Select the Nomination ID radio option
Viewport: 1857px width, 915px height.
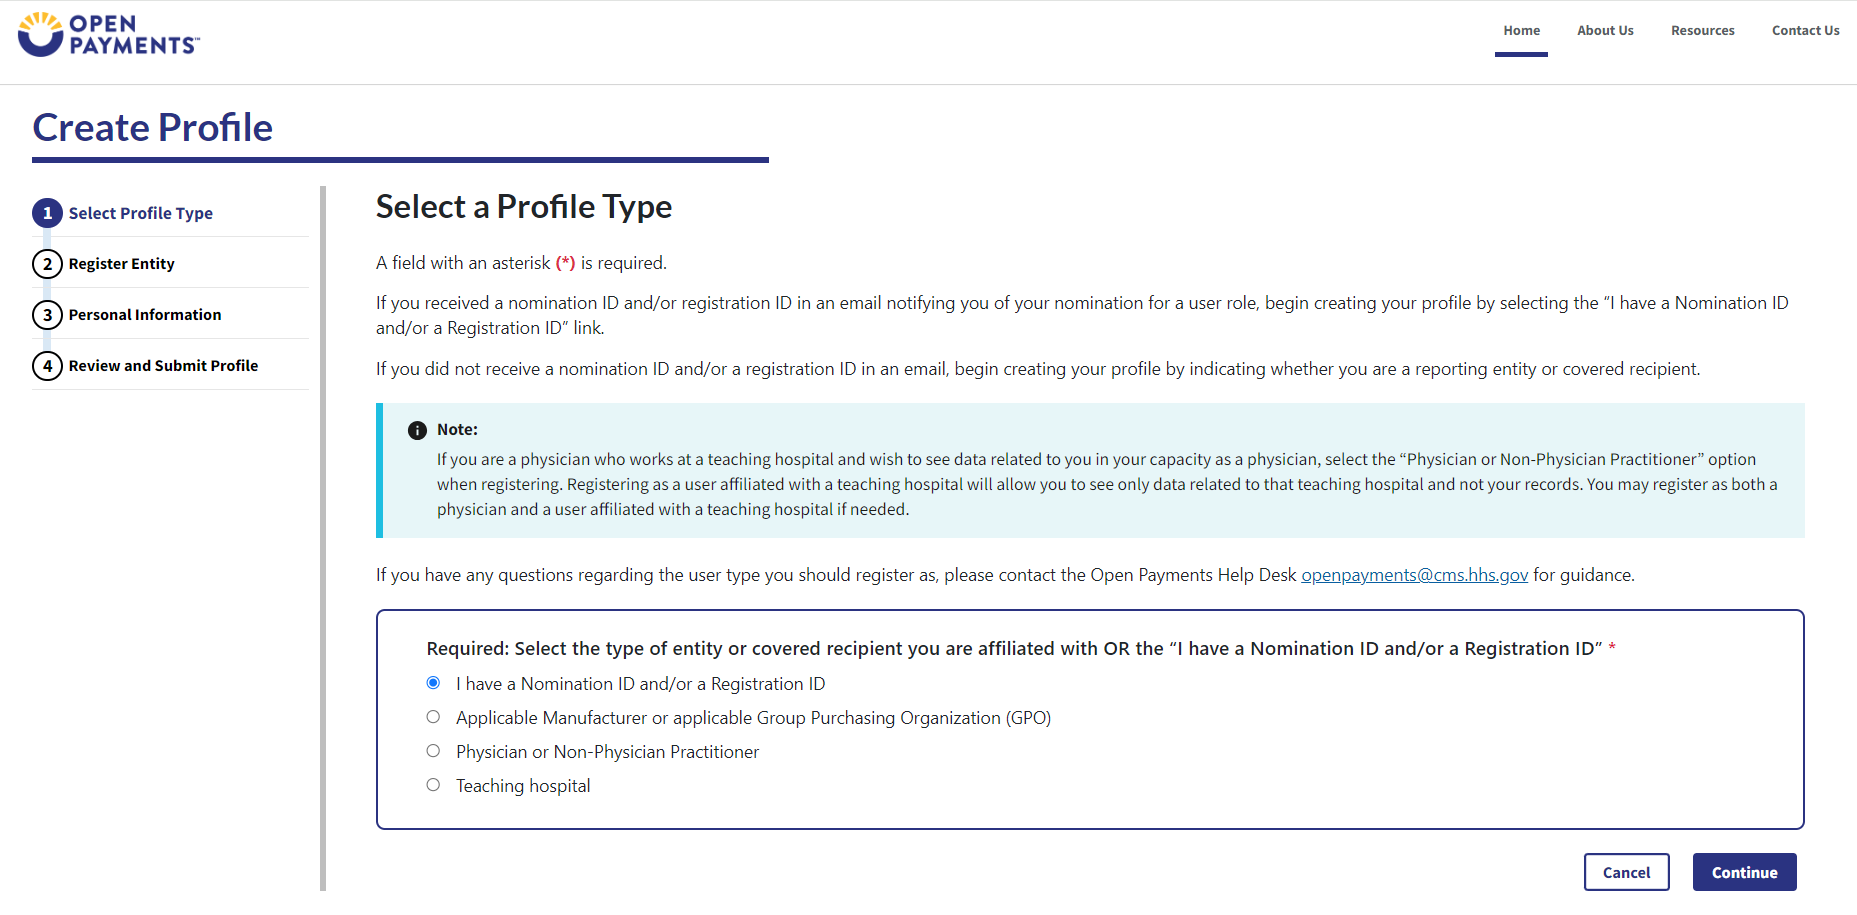tap(433, 683)
